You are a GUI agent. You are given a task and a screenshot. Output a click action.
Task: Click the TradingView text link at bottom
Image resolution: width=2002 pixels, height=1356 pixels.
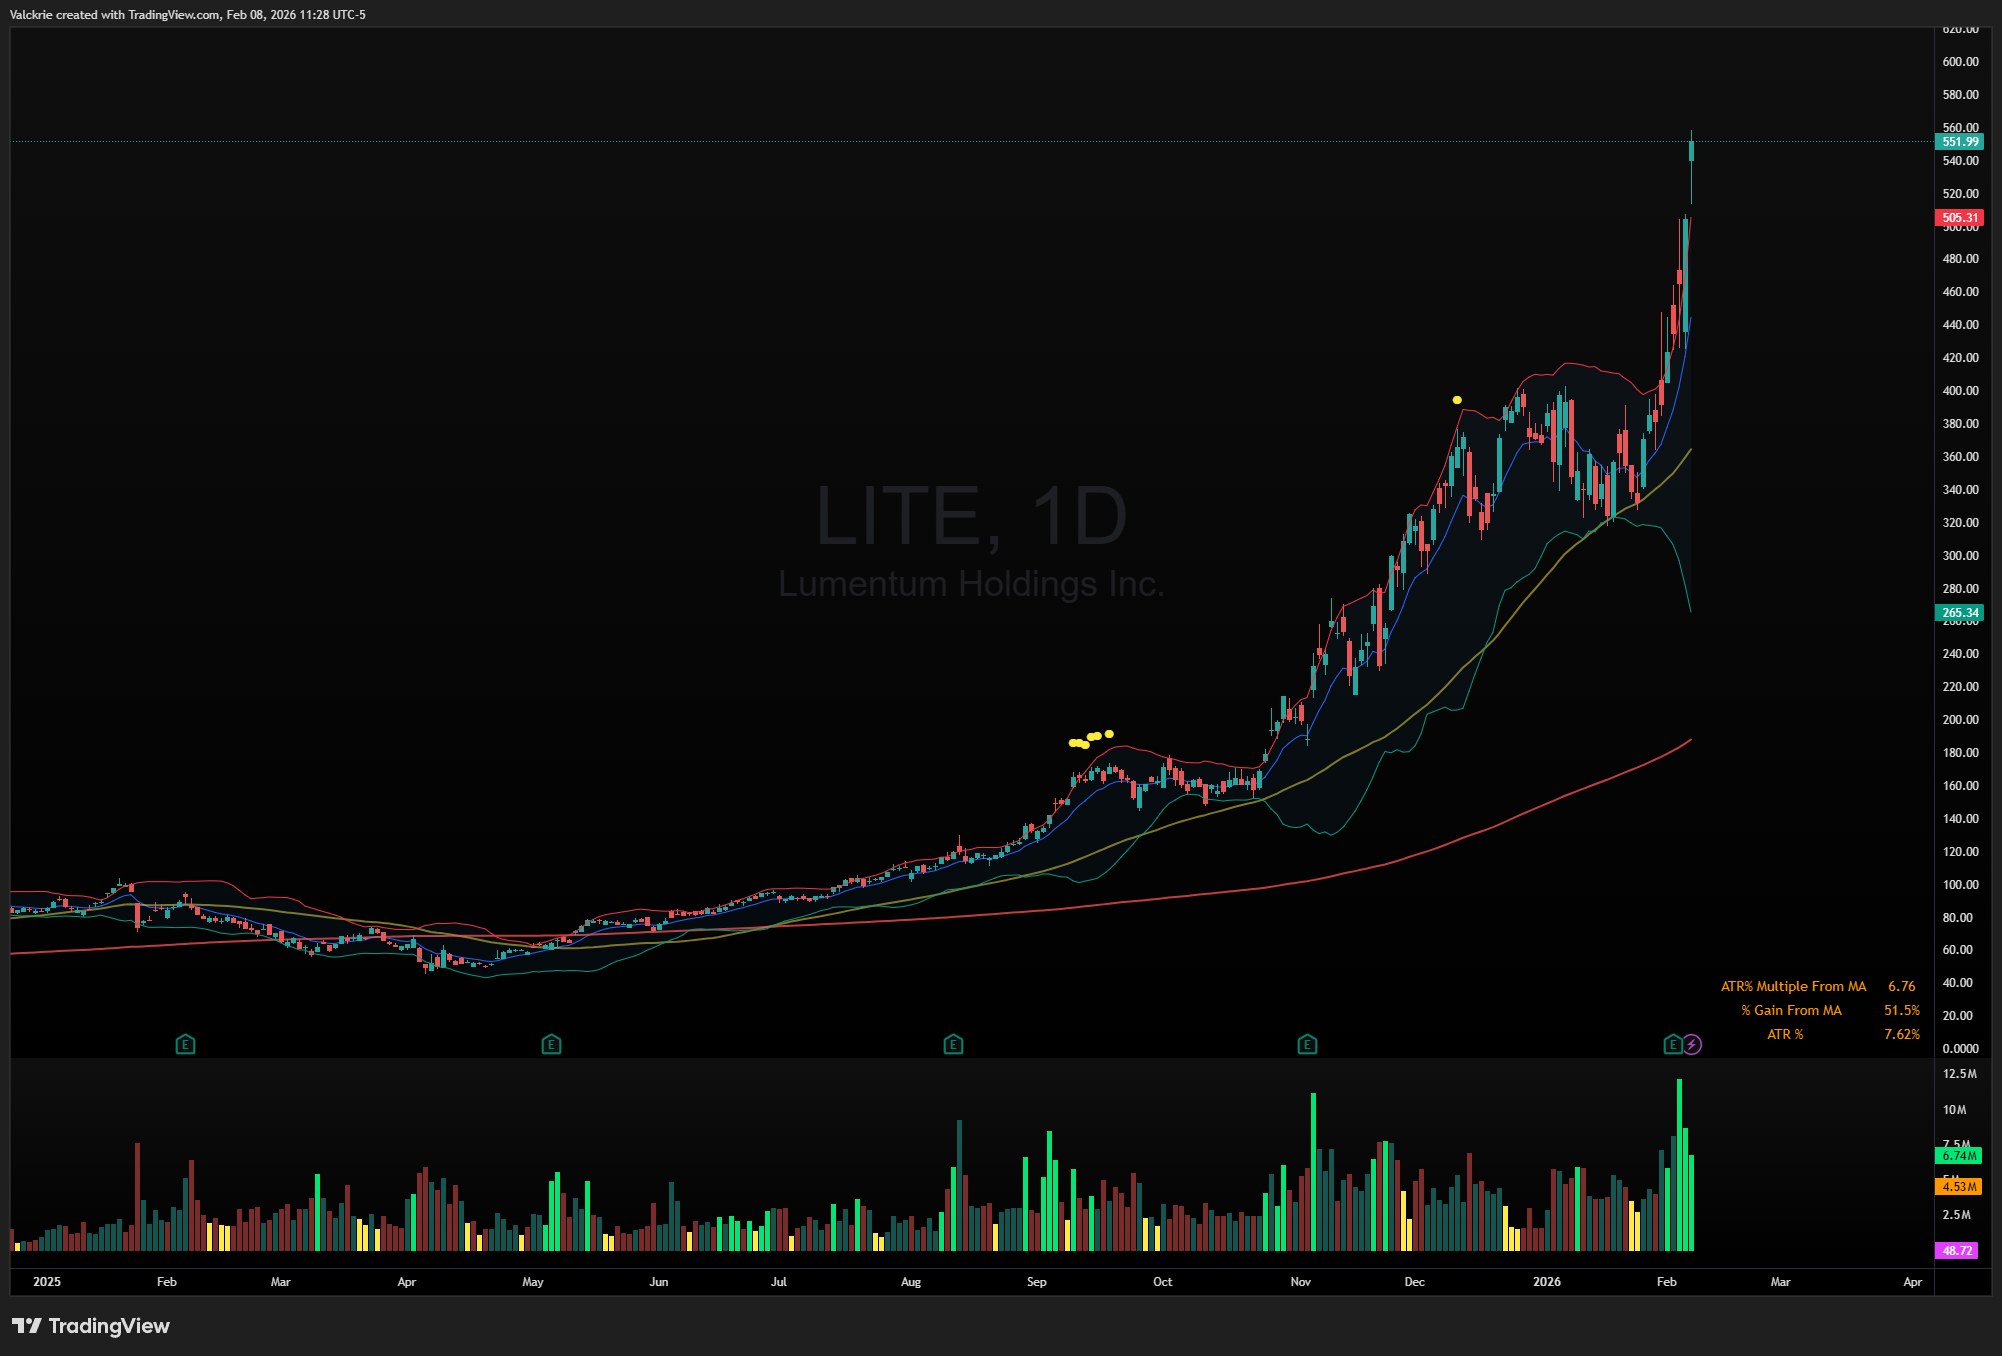(109, 1326)
